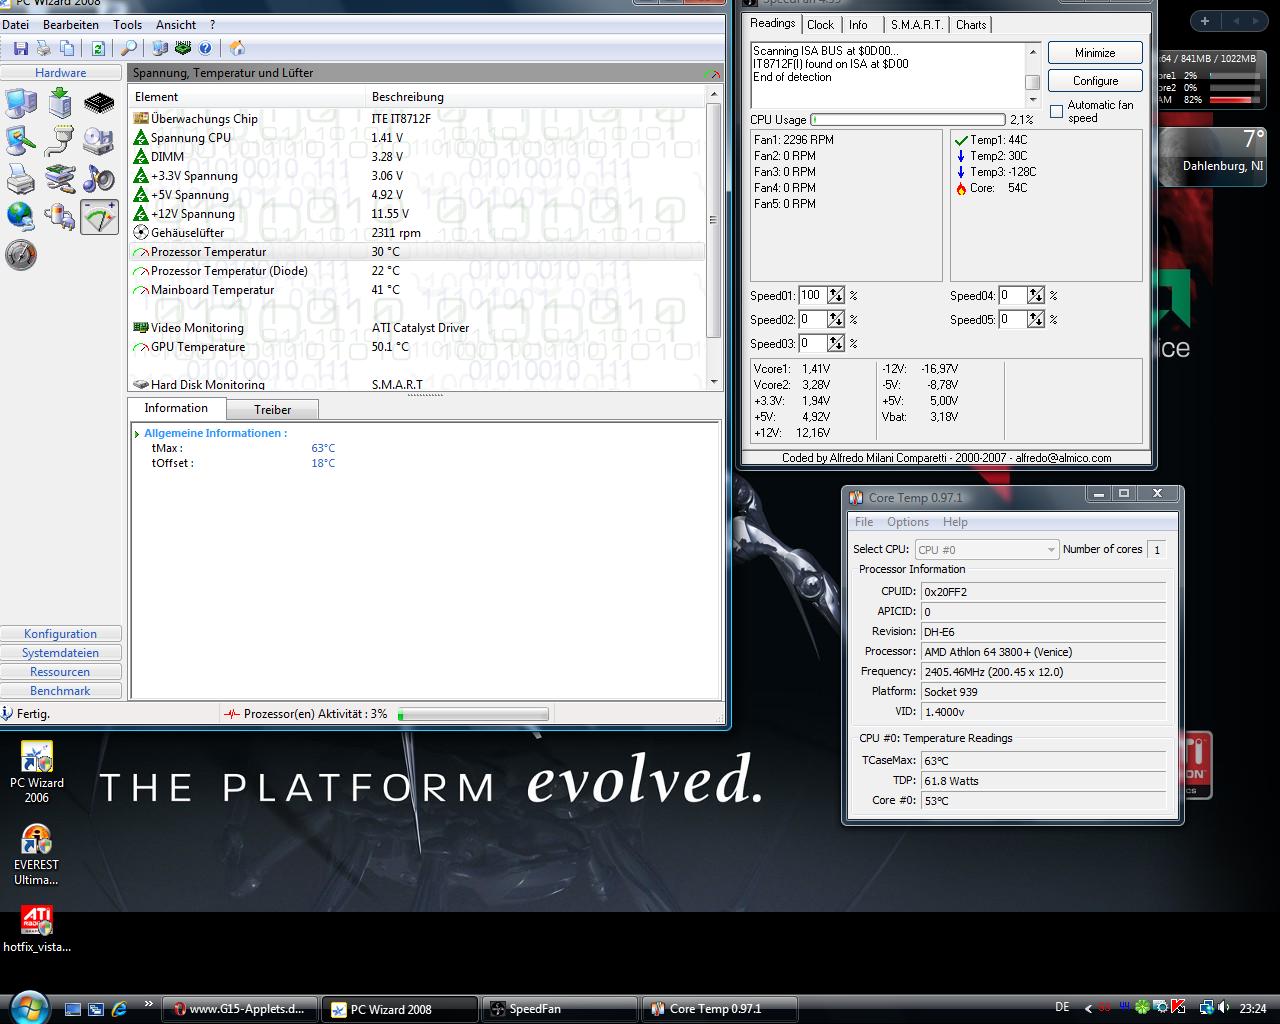Switch to the Info tab in SpeedFan
The image size is (1280, 1024).
point(858,25)
